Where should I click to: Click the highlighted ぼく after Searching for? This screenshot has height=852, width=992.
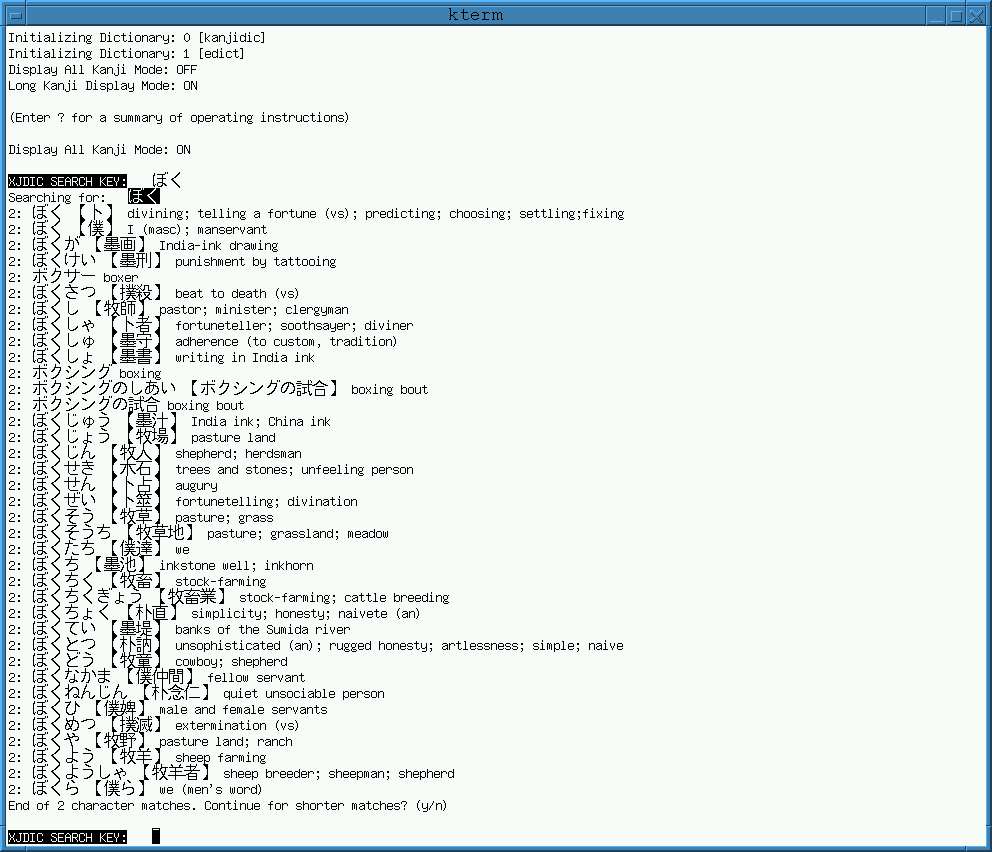click(143, 197)
